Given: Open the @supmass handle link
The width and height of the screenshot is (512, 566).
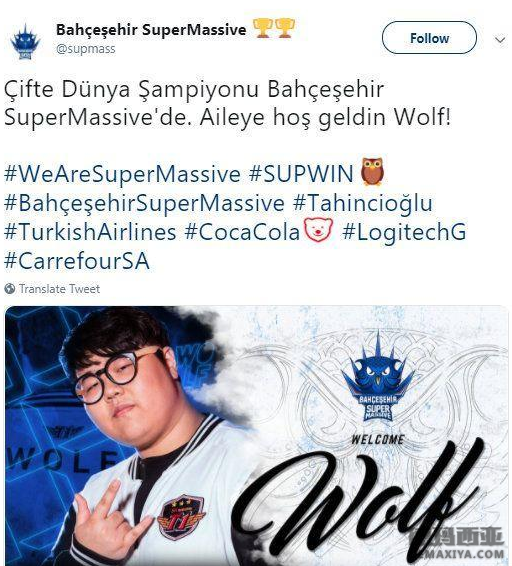Looking at the screenshot, I should 86,49.
